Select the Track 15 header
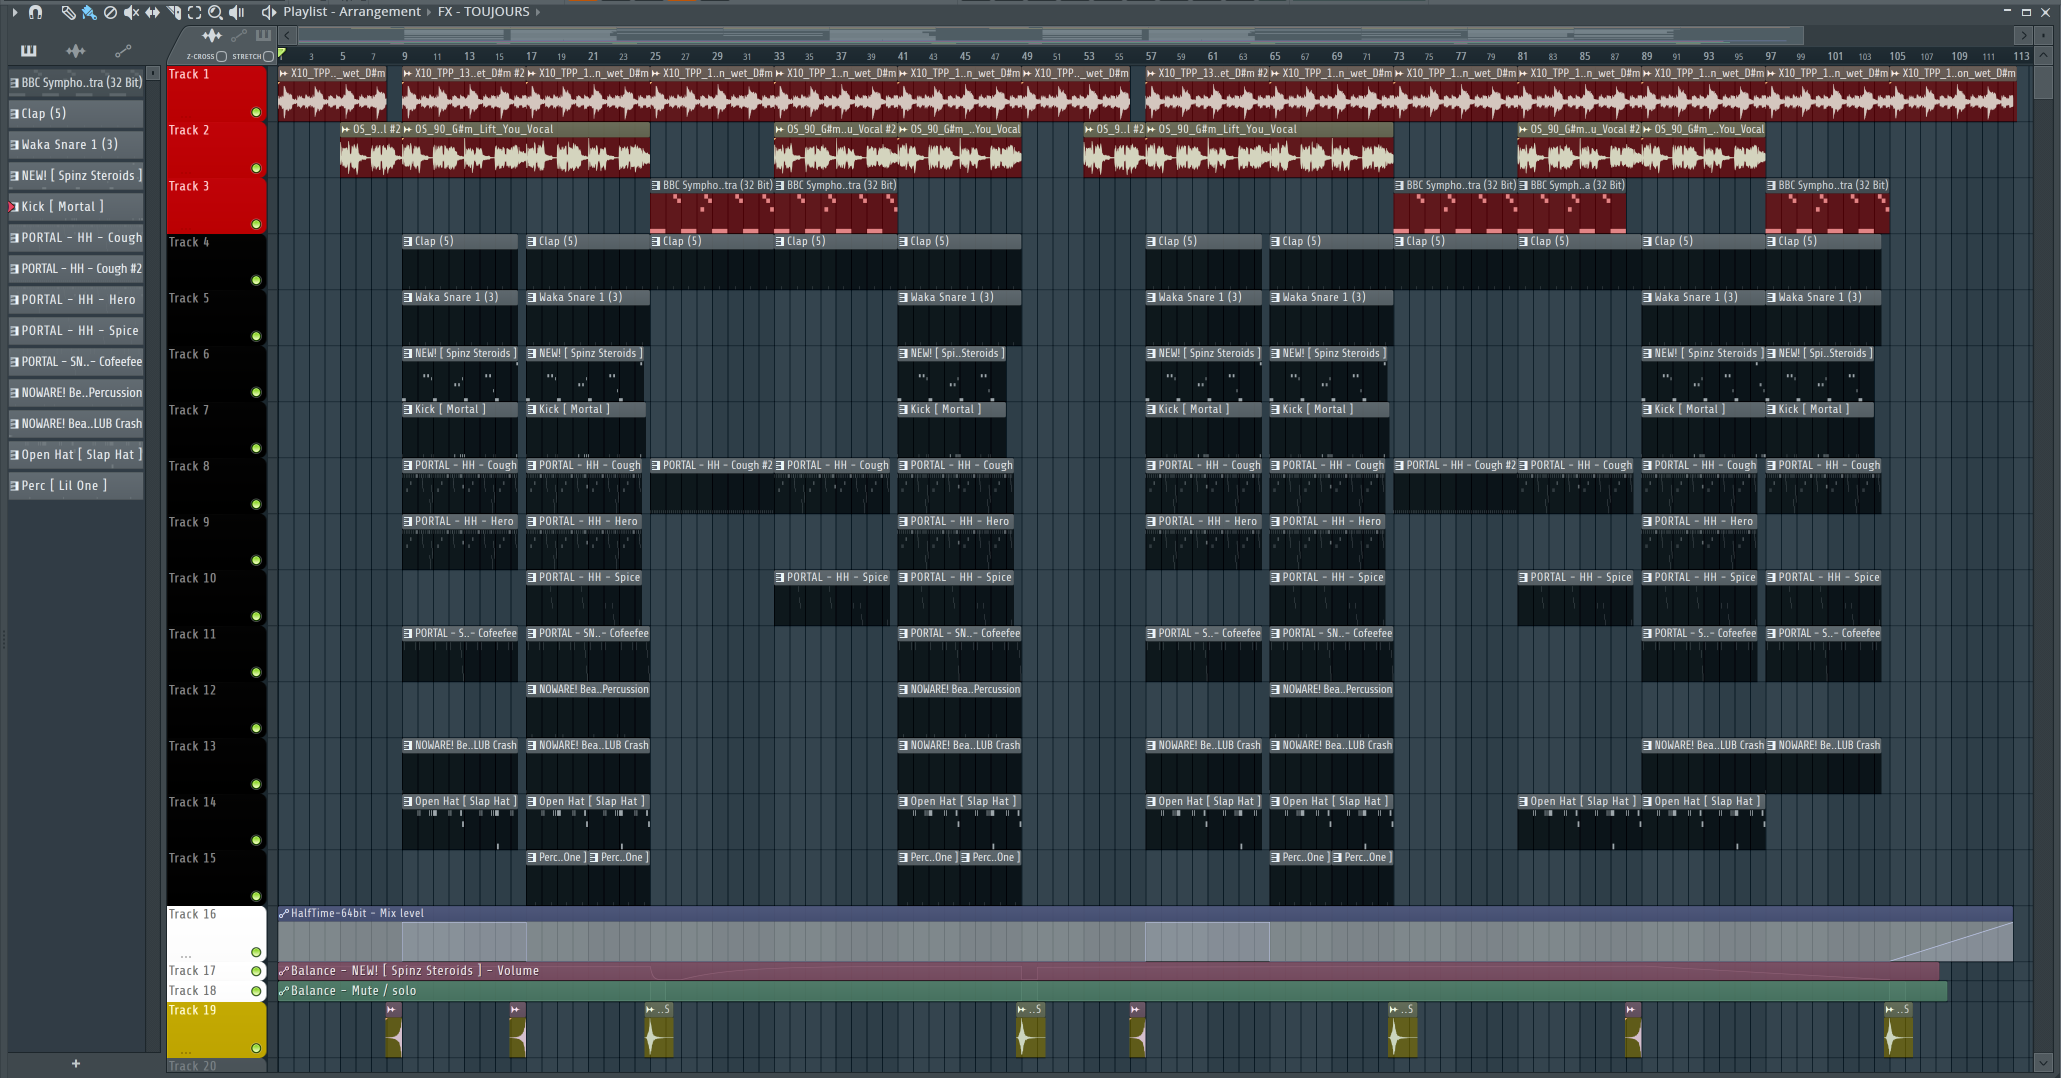The image size is (2061, 1078). (x=216, y=877)
